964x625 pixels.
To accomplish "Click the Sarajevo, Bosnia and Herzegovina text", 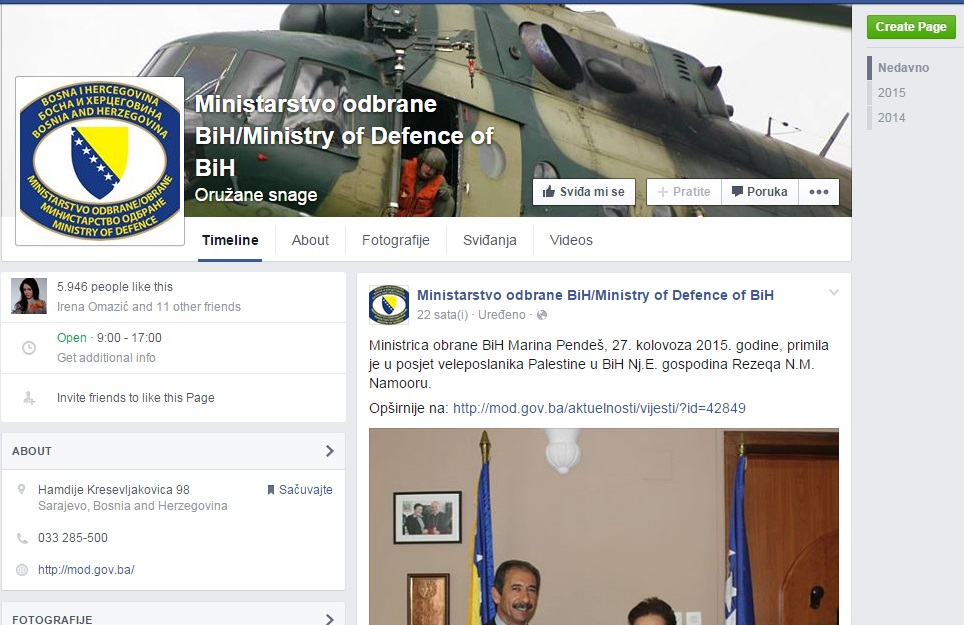I will pyautogui.click(x=132, y=506).
